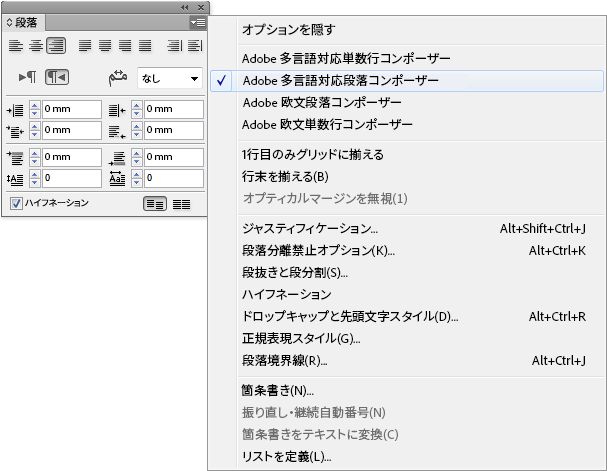Focus the drop cap lines field

click(72, 178)
